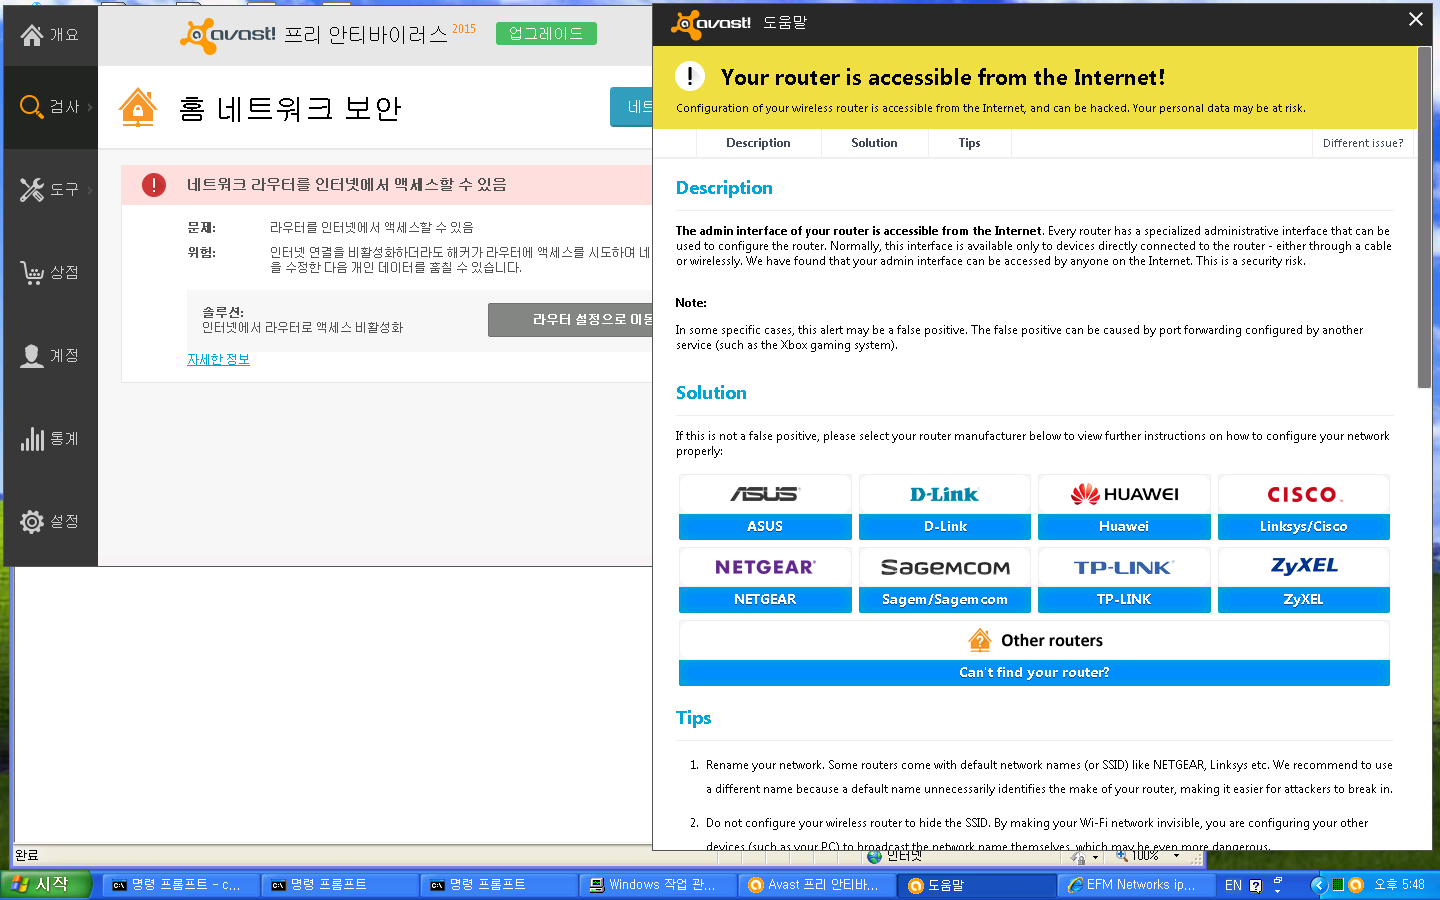Switch to the first 명령 프롬프트 - c... taskbar item
The height and width of the screenshot is (900, 1440).
(180, 885)
